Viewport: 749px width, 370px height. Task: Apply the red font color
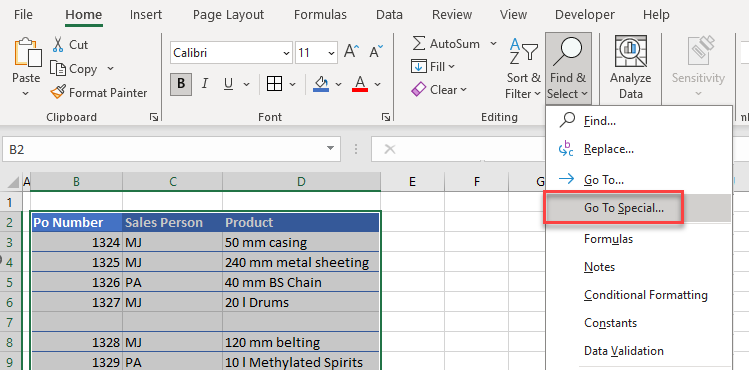tap(360, 85)
